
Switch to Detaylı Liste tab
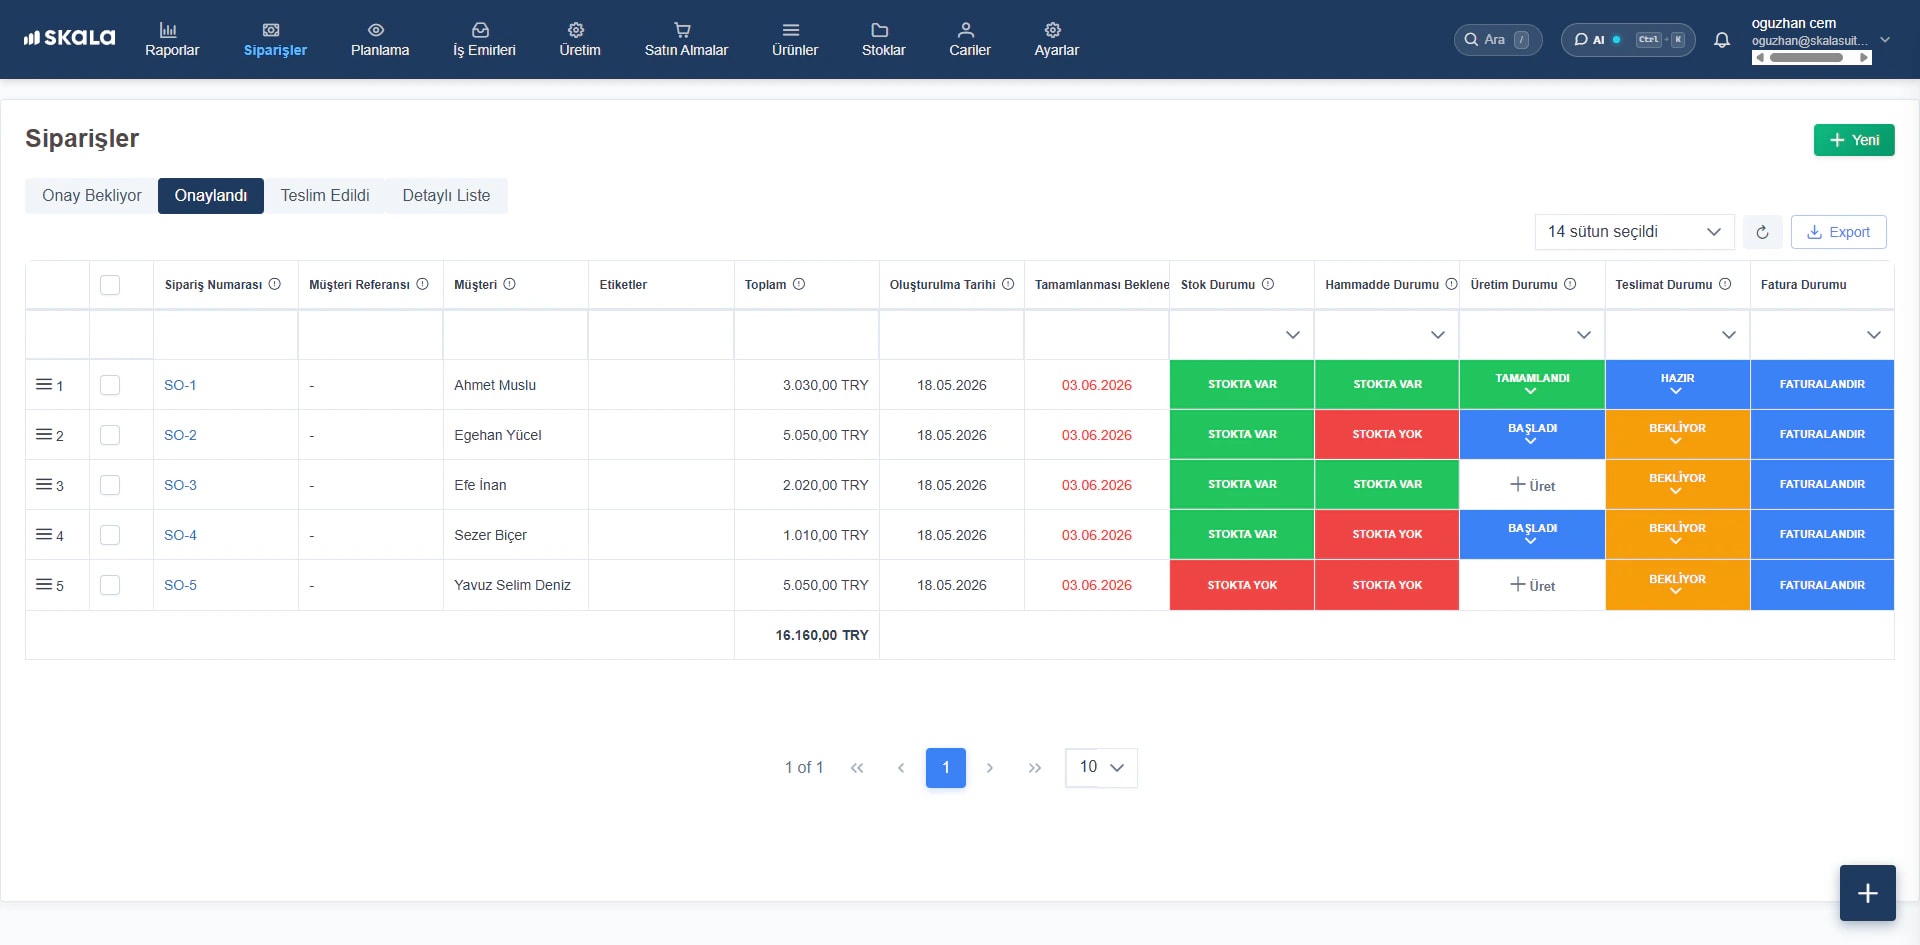(446, 196)
